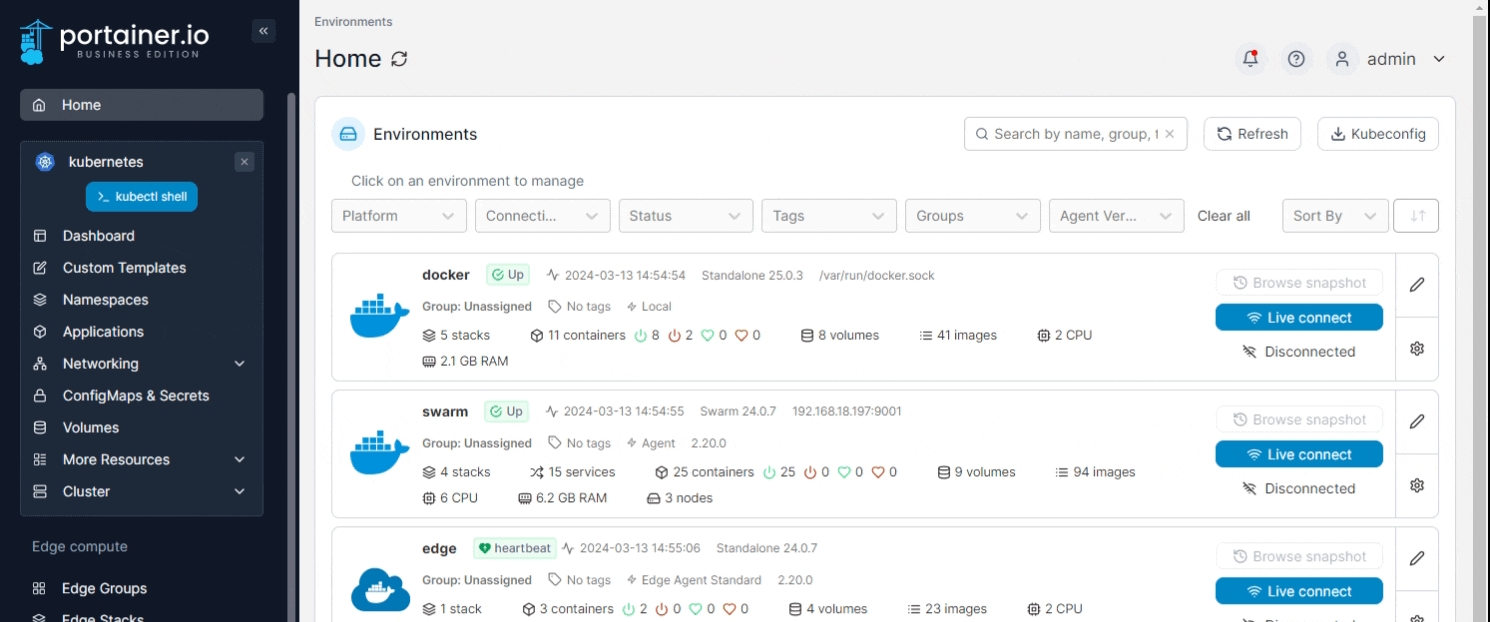Download Kubeconfig button
Viewport: 1490px width, 622px height.
coord(1377,134)
